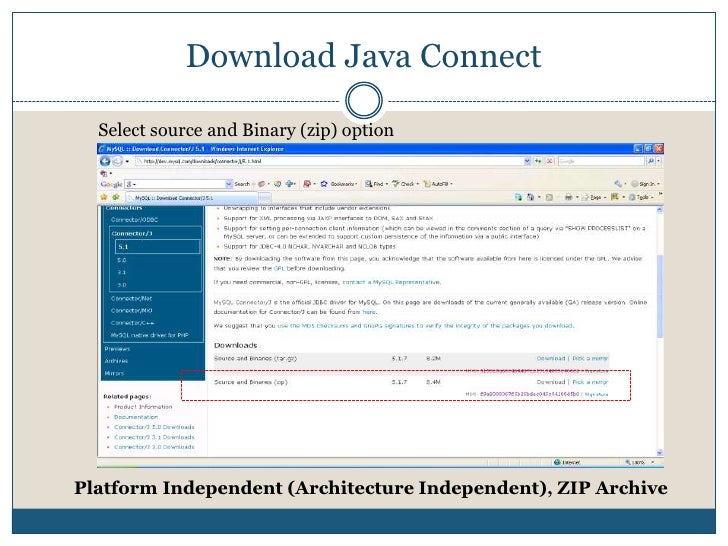Open MySQL native driver for PHP link
This screenshot has width=728, height=546.
[x=150, y=335]
